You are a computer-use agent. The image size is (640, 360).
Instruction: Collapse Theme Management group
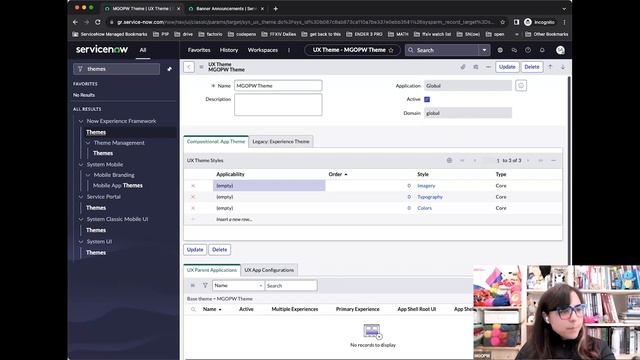click(88, 143)
